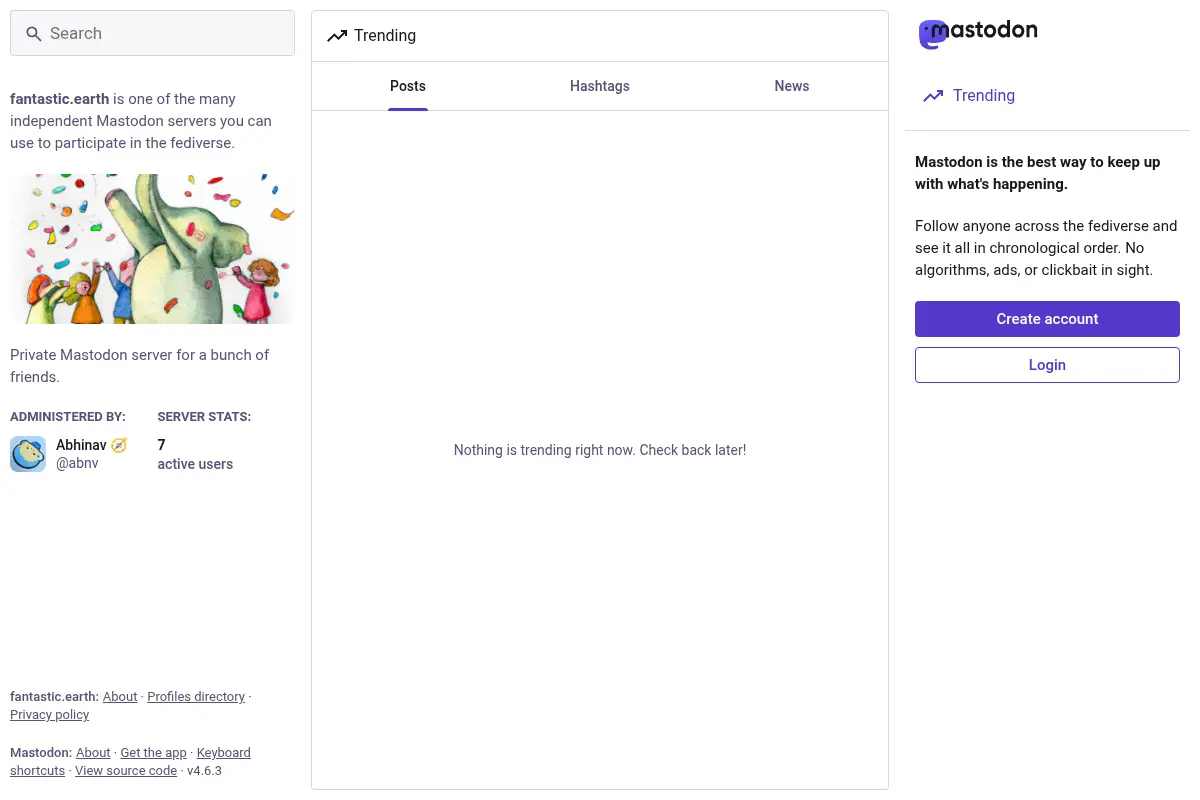
Task: Open the fantastic.earth About link
Action: pyautogui.click(x=120, y=697)
